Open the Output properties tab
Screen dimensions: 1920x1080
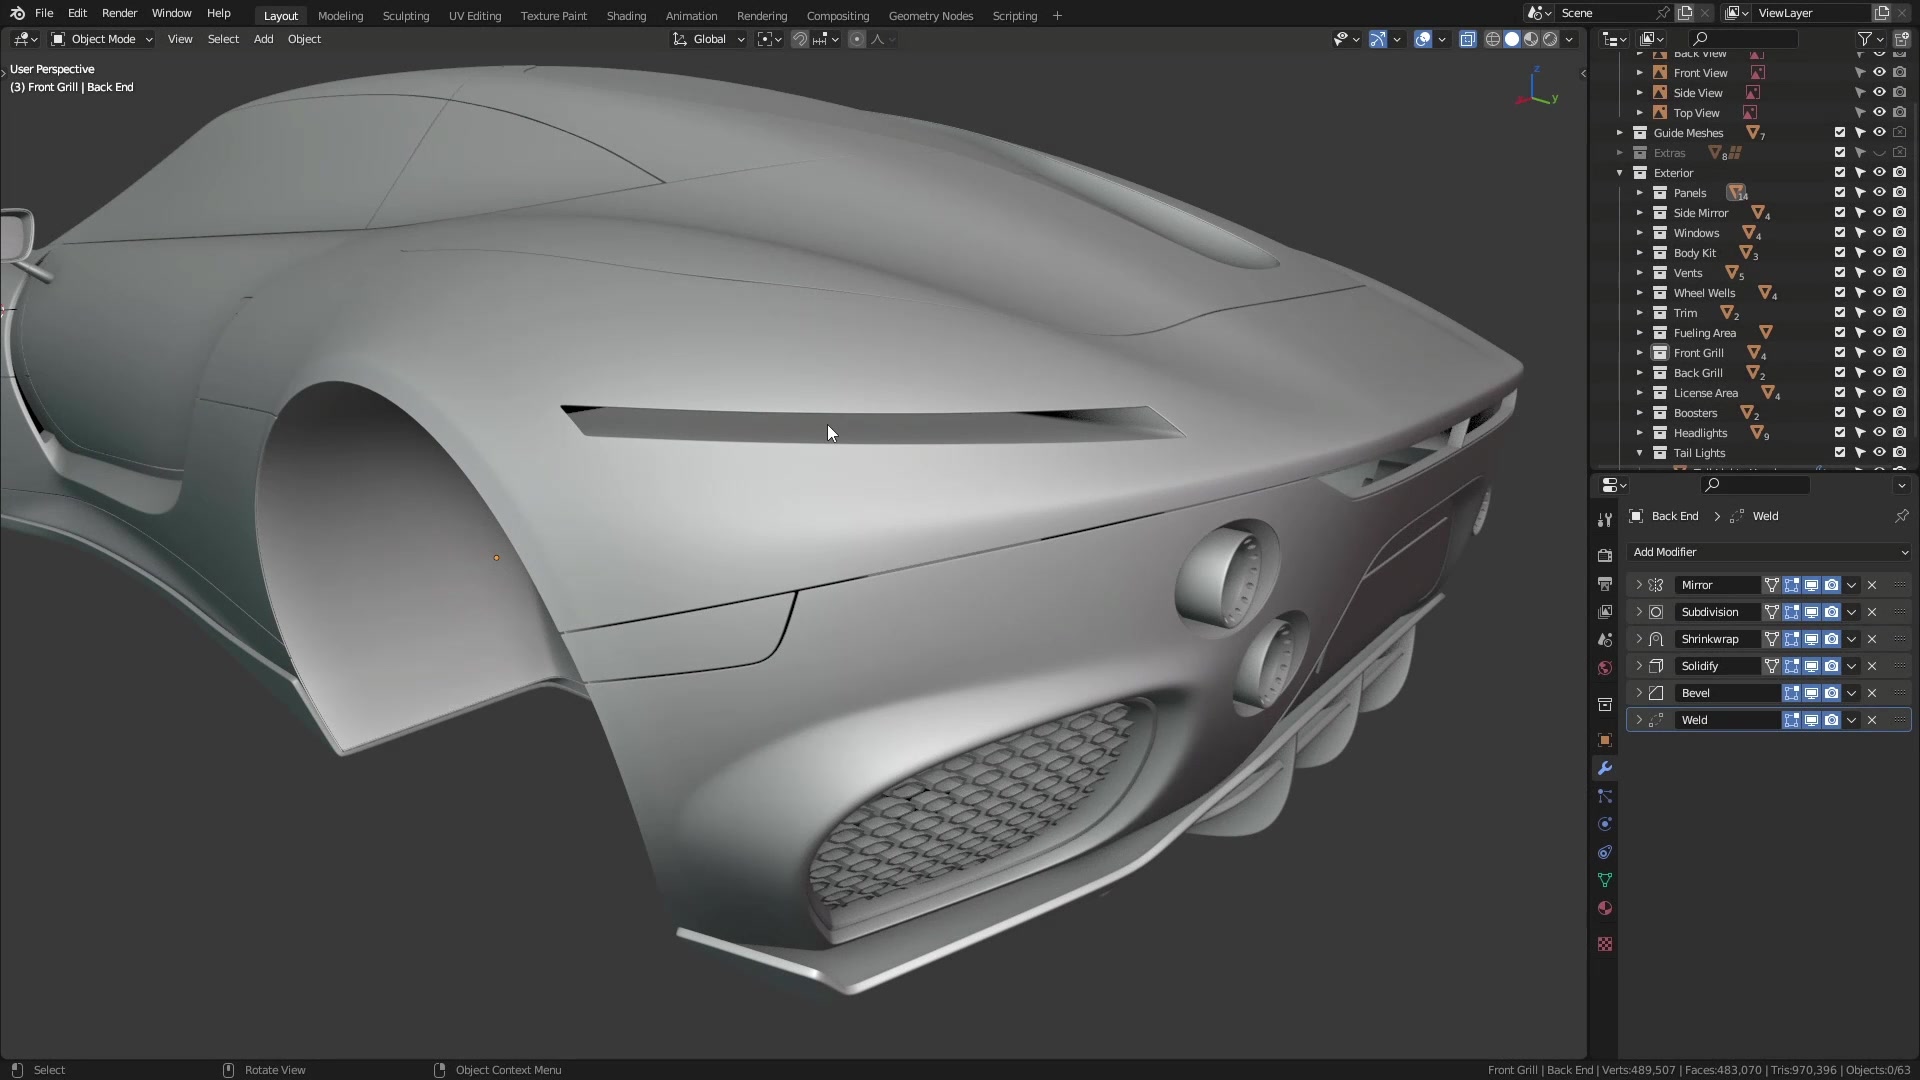1605,584
